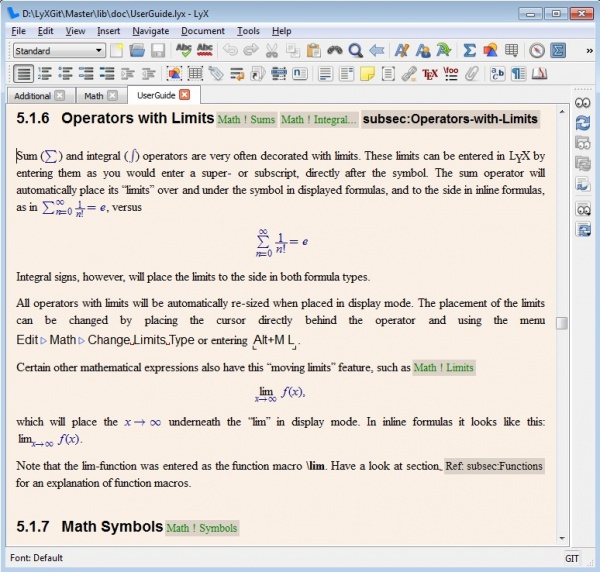
Task: Click the spellcheck icon with green checkmark
Action: pyautogui.click(x=184, y=50)
